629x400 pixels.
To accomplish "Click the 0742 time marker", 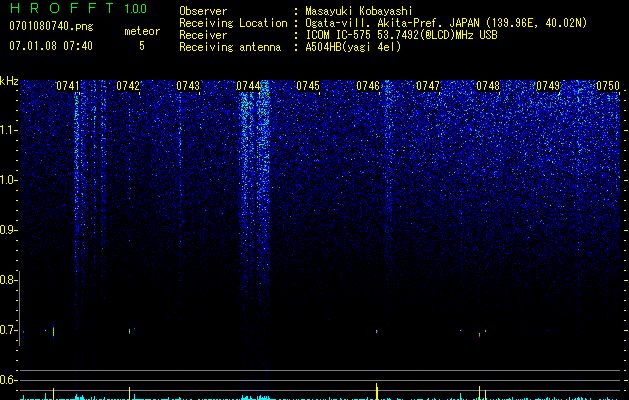I will 128,86.
